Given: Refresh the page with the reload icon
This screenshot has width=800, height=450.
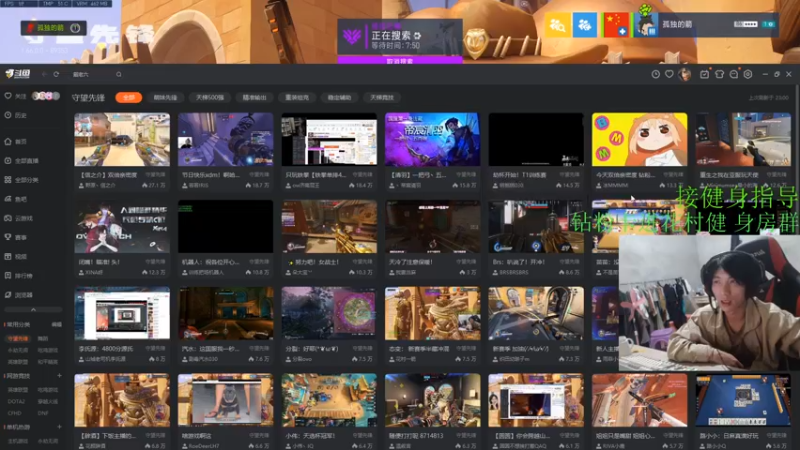Looking at the screenshot, I should (56, 74).
